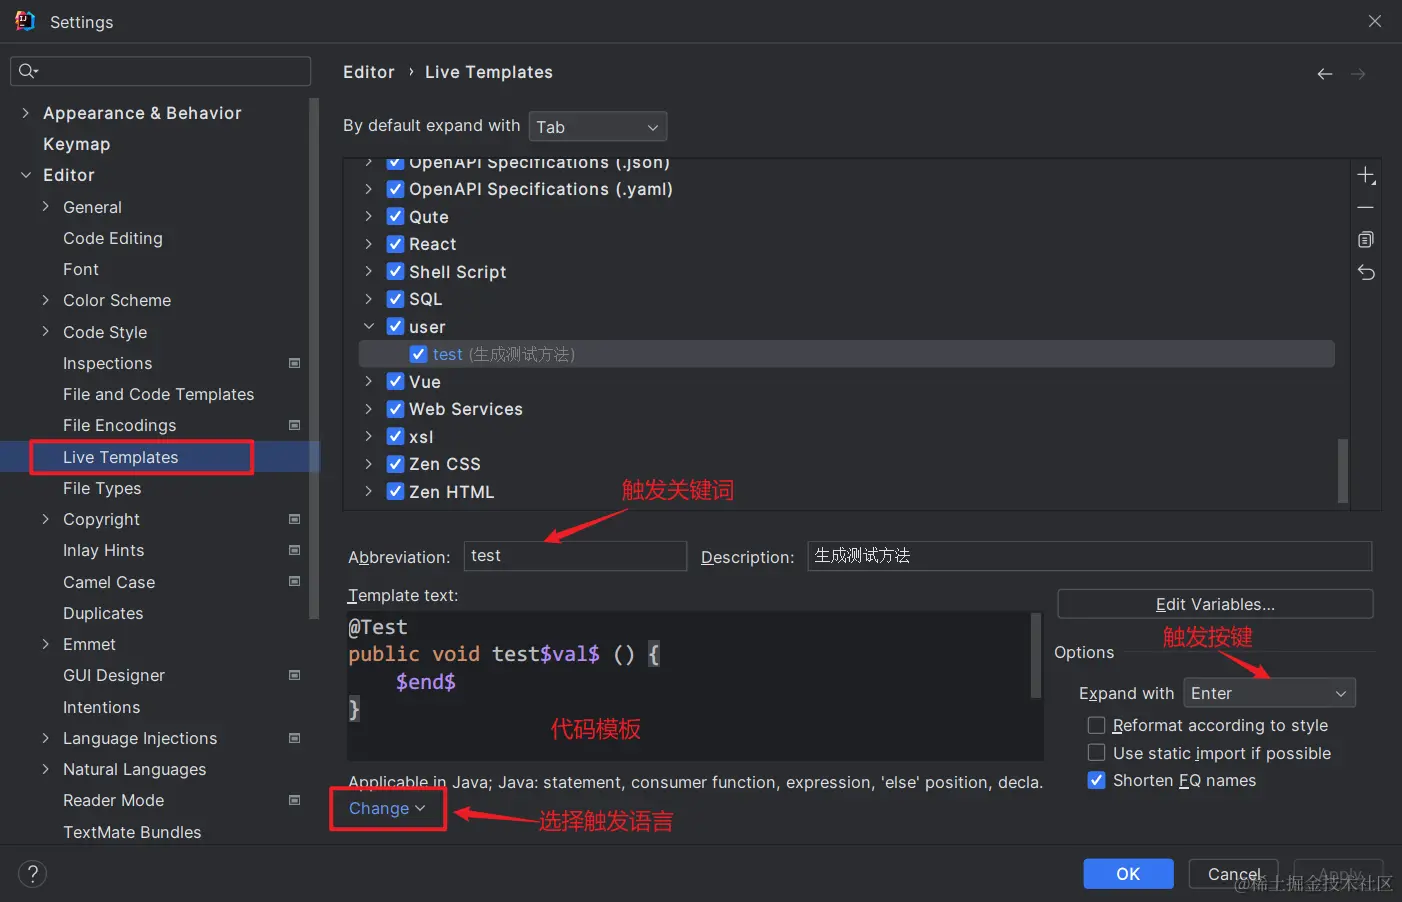
Task: Open the Live Templates settings page
Action: pyautogui.click(x=121, y=457)
